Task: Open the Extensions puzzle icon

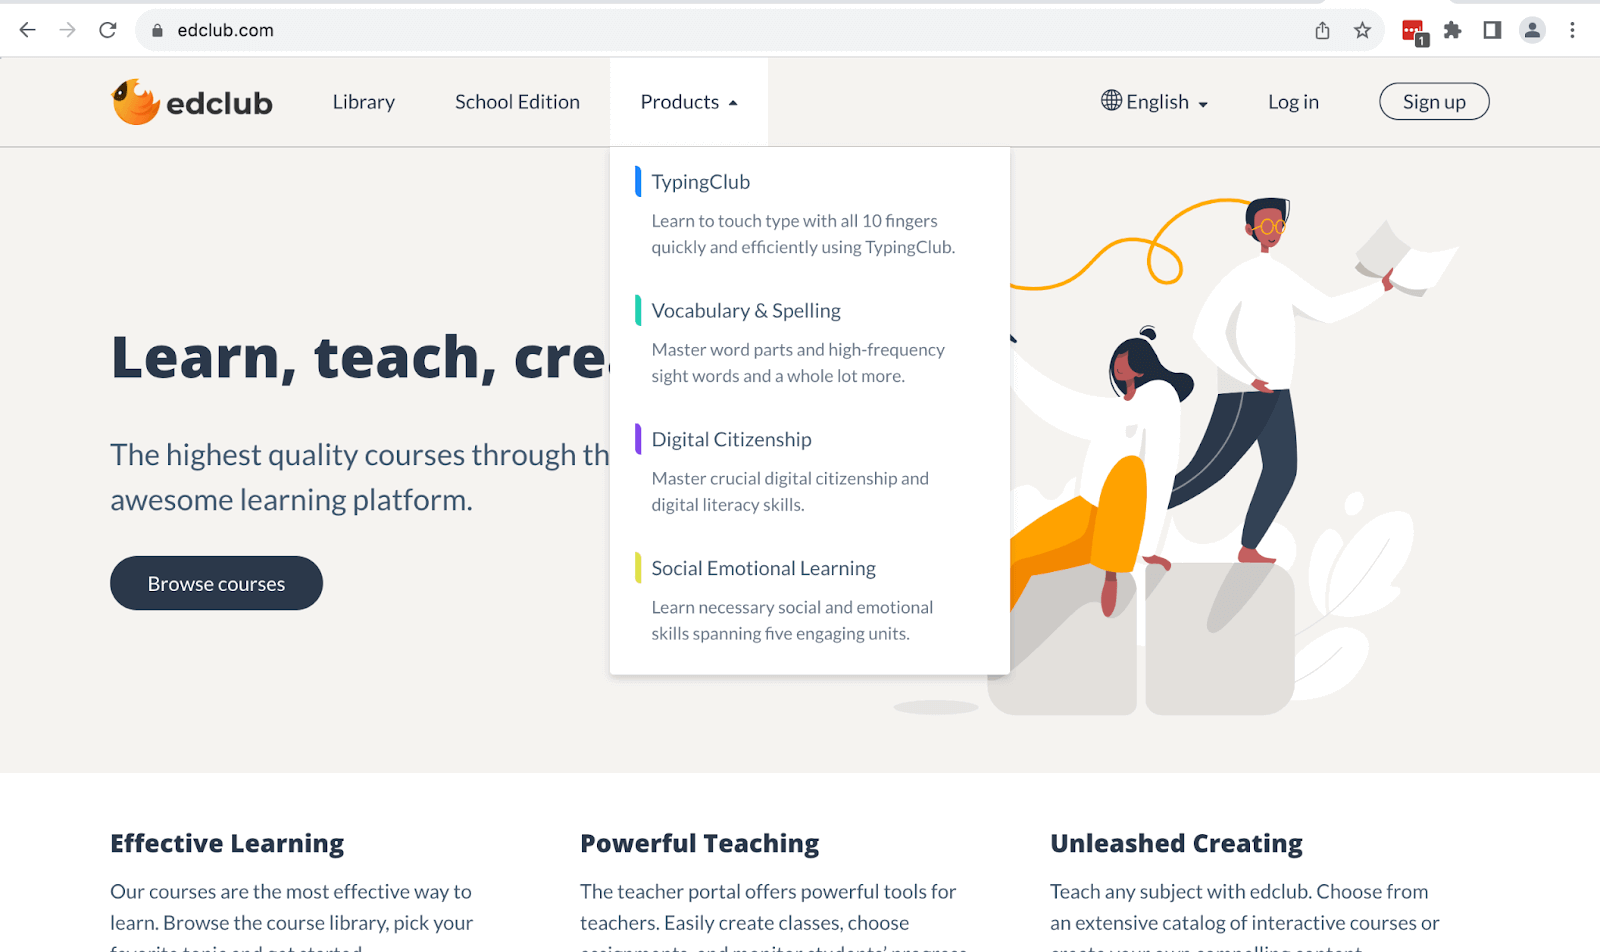Action: (x=1453, y=30)
